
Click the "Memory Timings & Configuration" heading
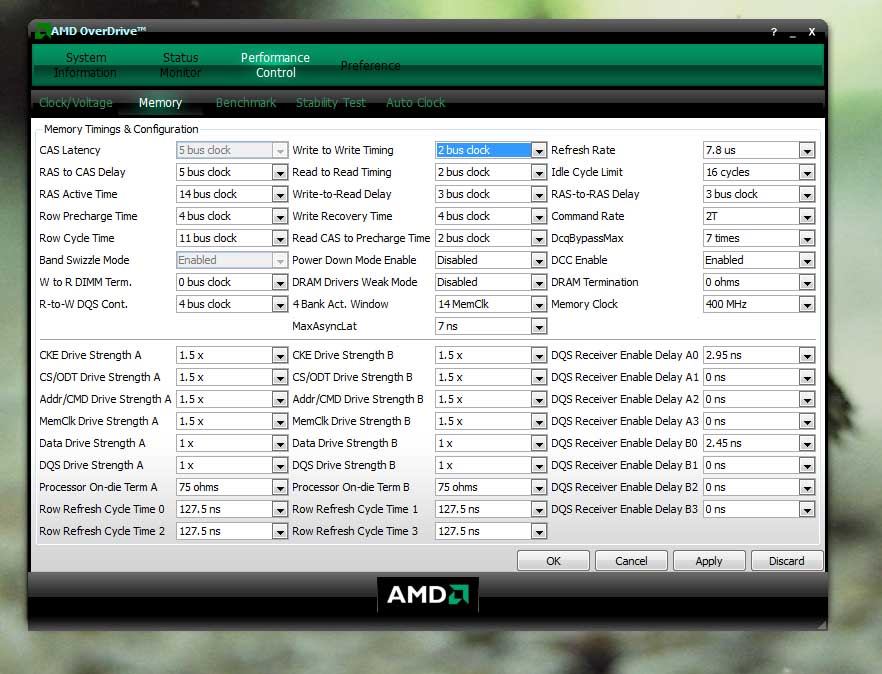click(x=121, y=129)
